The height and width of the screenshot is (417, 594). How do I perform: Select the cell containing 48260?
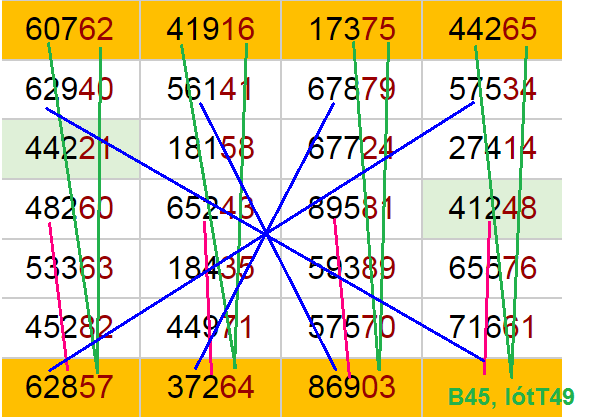point(71,209)
